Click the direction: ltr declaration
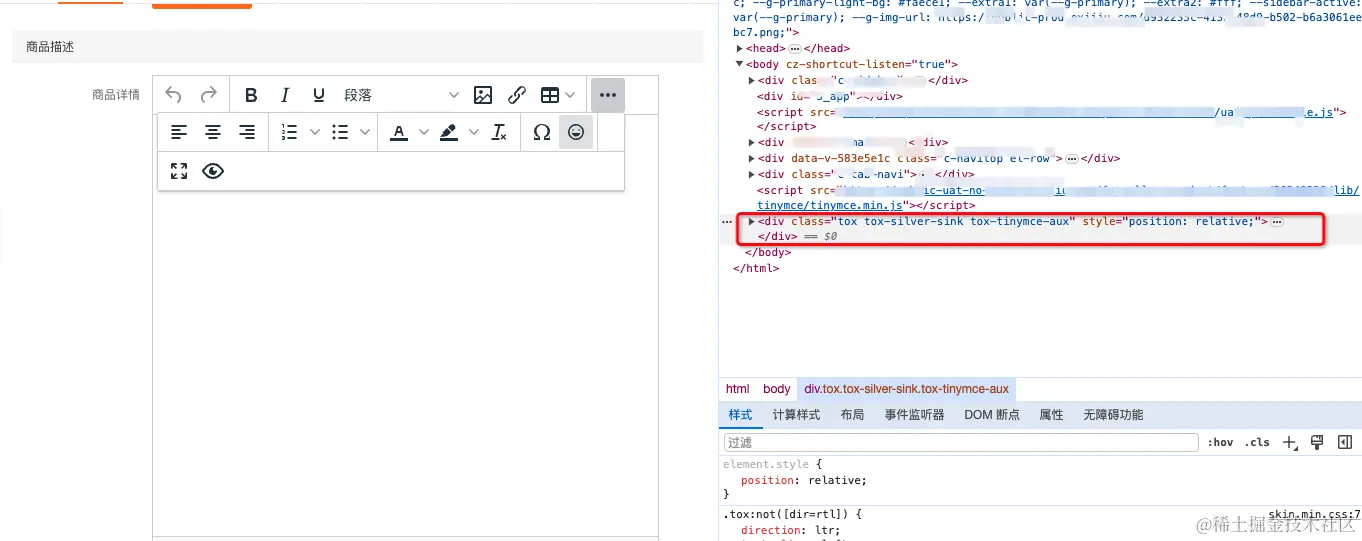 [791, 530]
